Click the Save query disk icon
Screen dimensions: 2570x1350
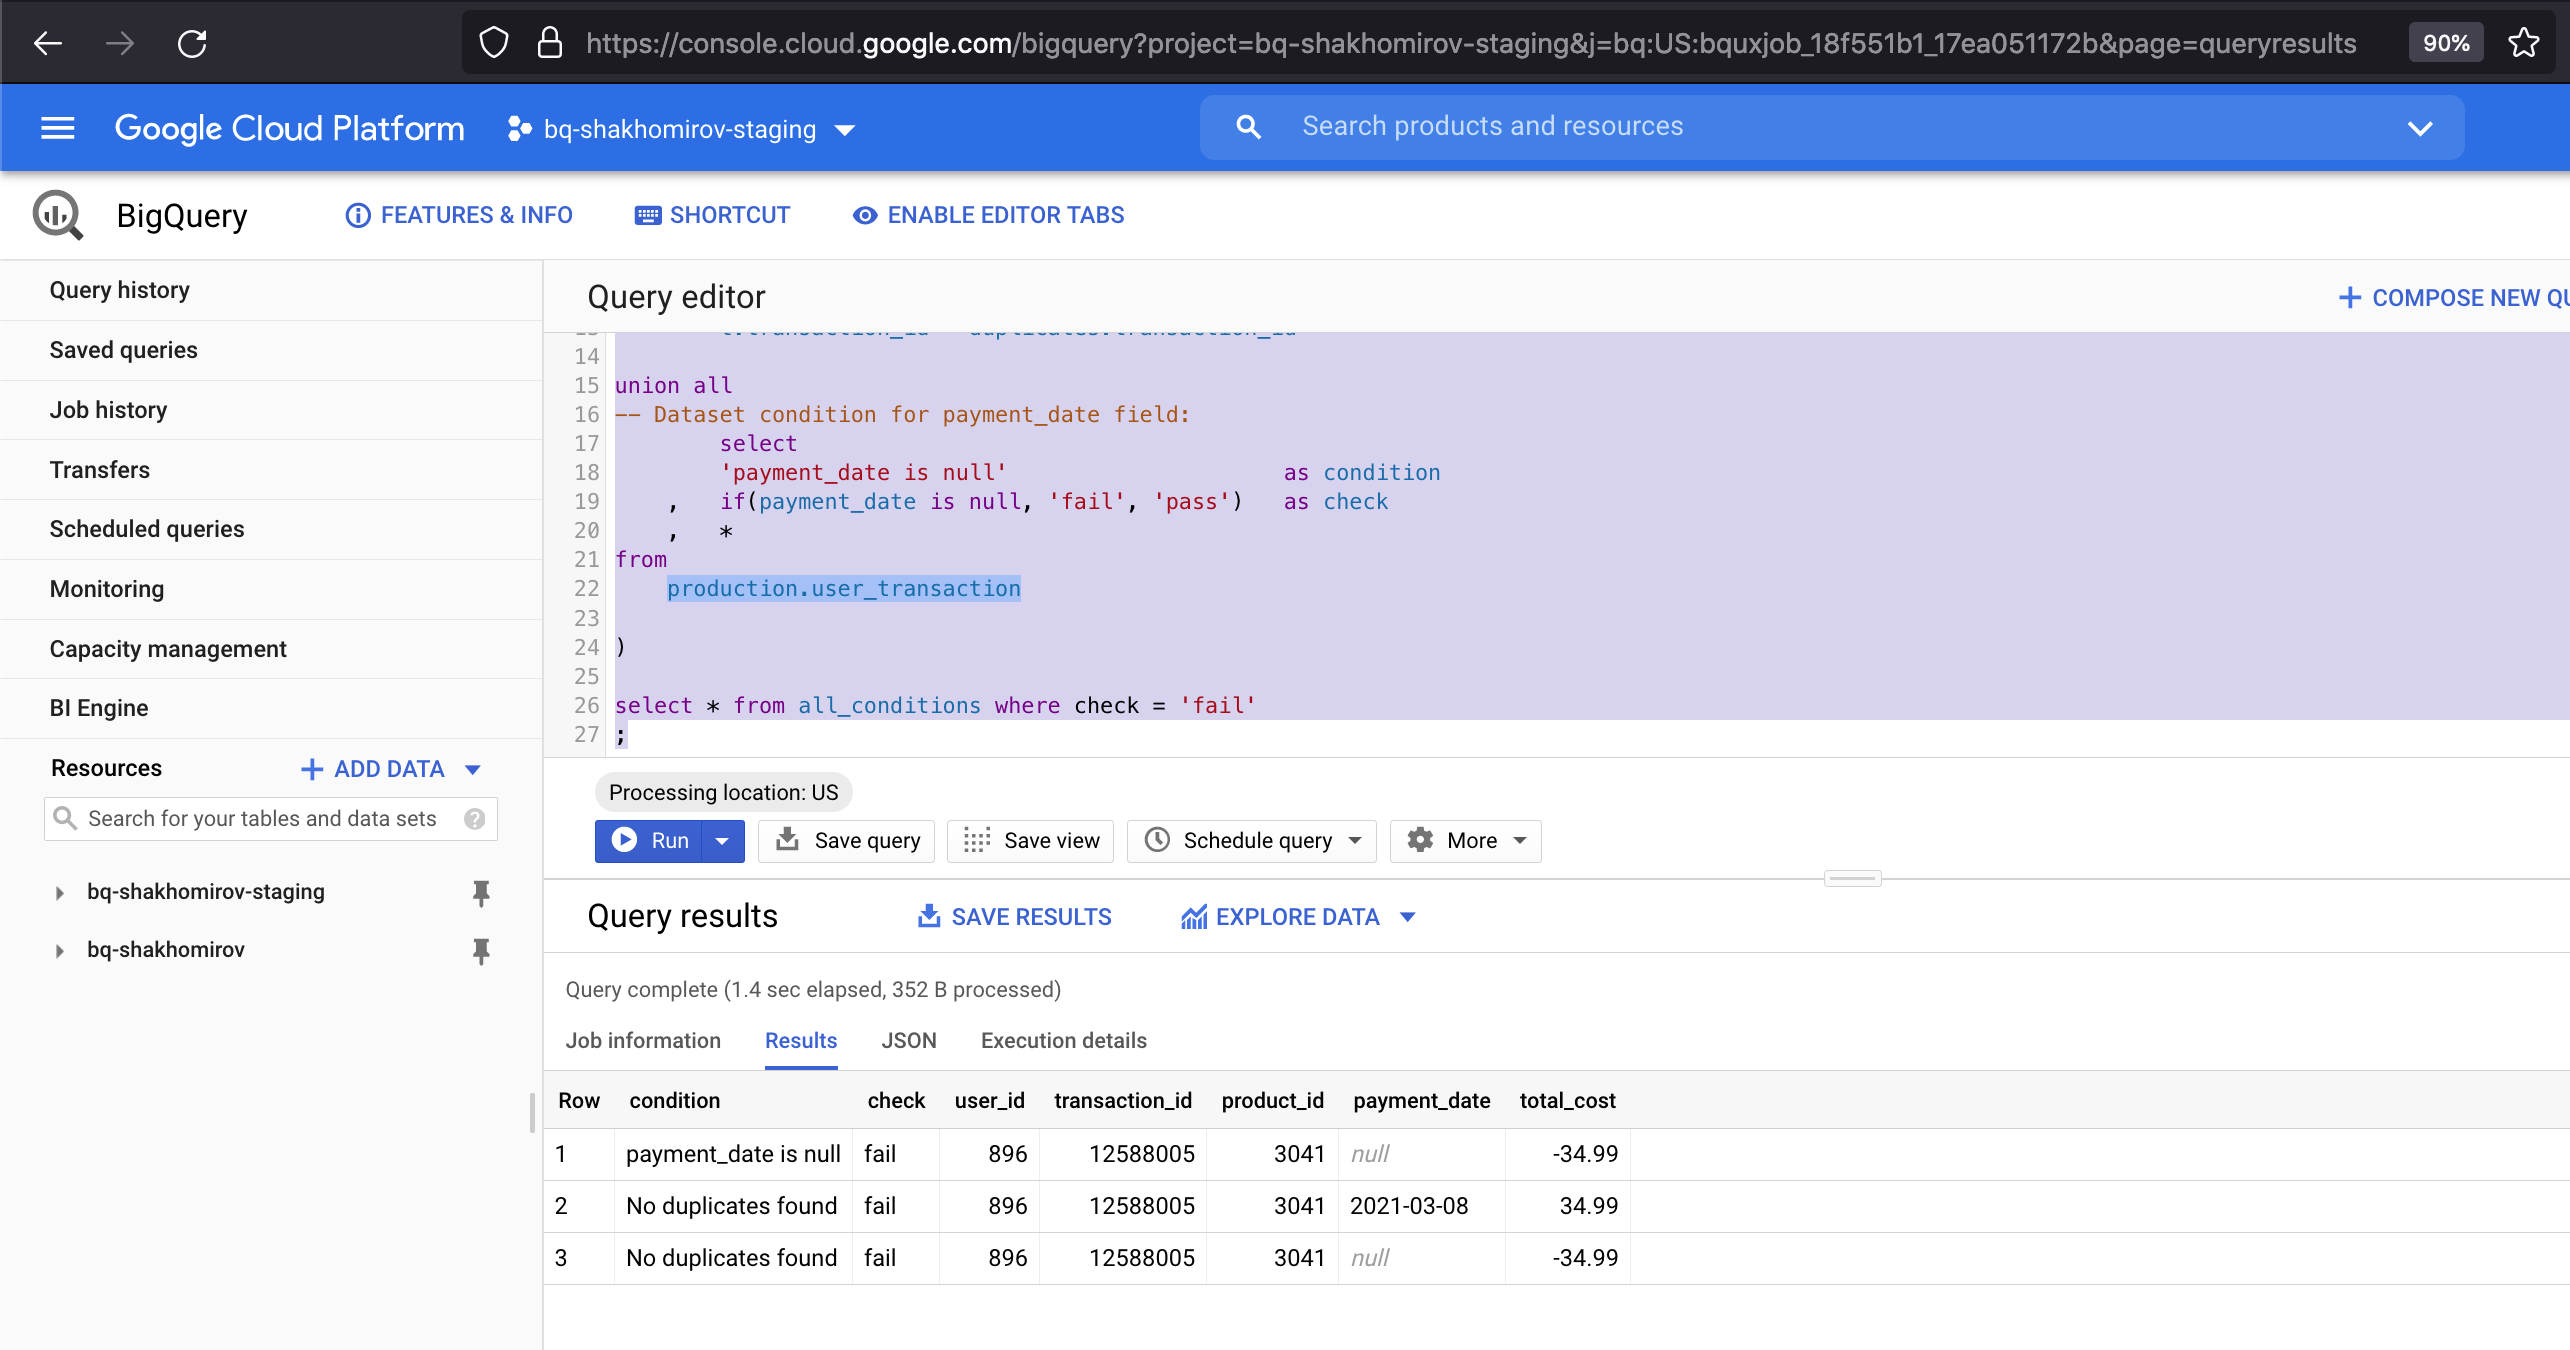[x=787, y=840]
